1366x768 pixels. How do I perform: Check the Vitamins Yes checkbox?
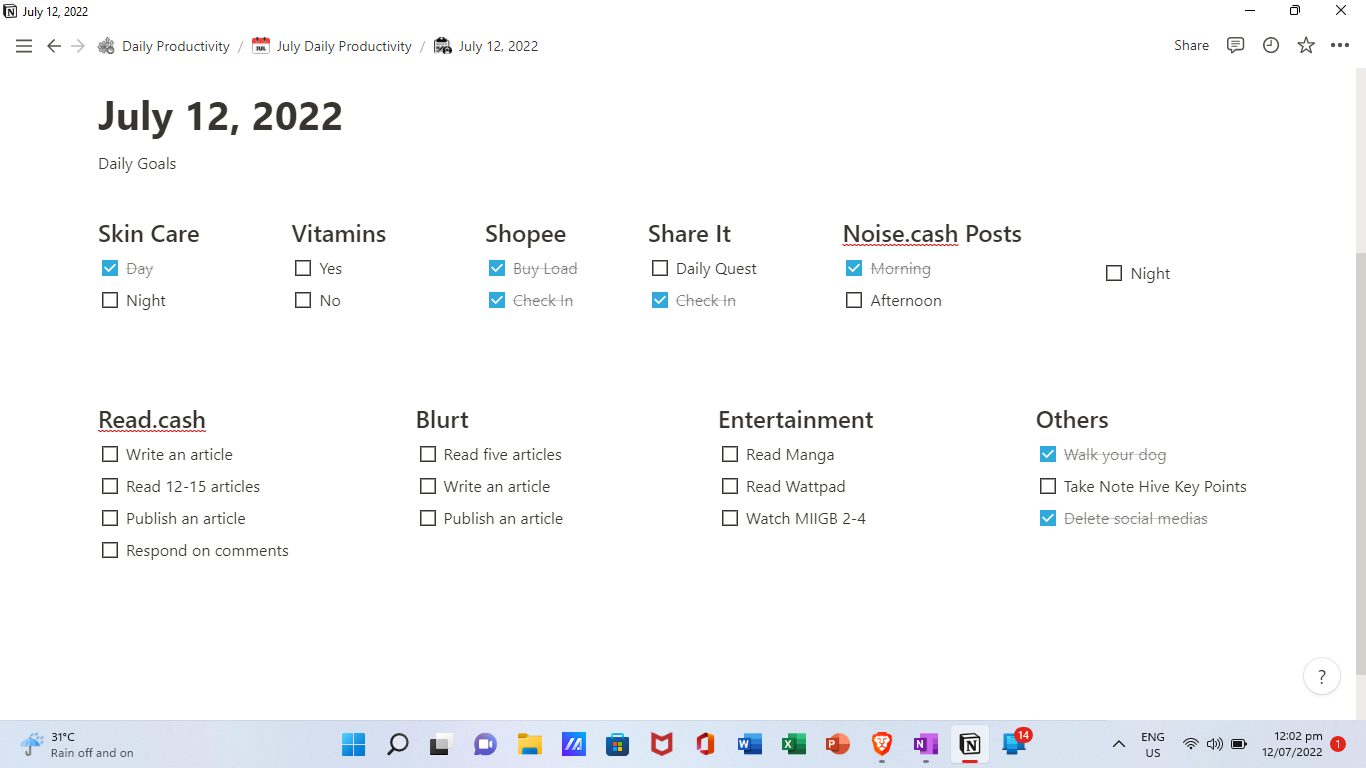coord(303,268)
